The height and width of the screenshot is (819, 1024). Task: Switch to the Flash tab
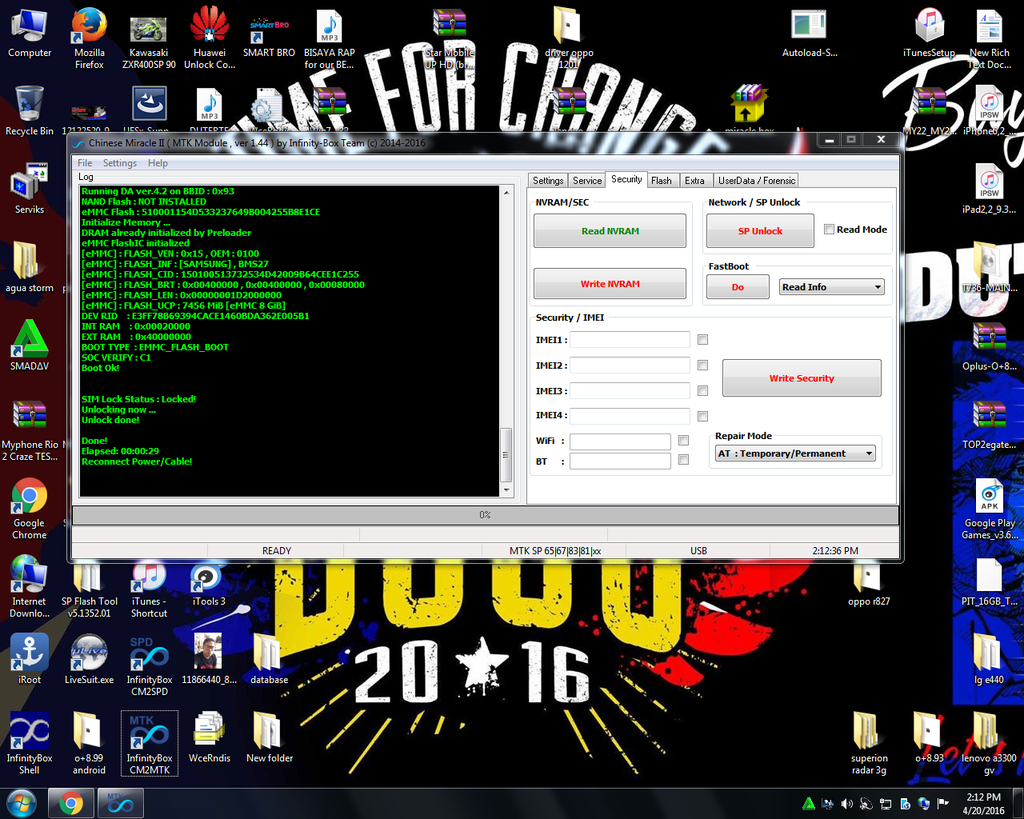point(661,181)
